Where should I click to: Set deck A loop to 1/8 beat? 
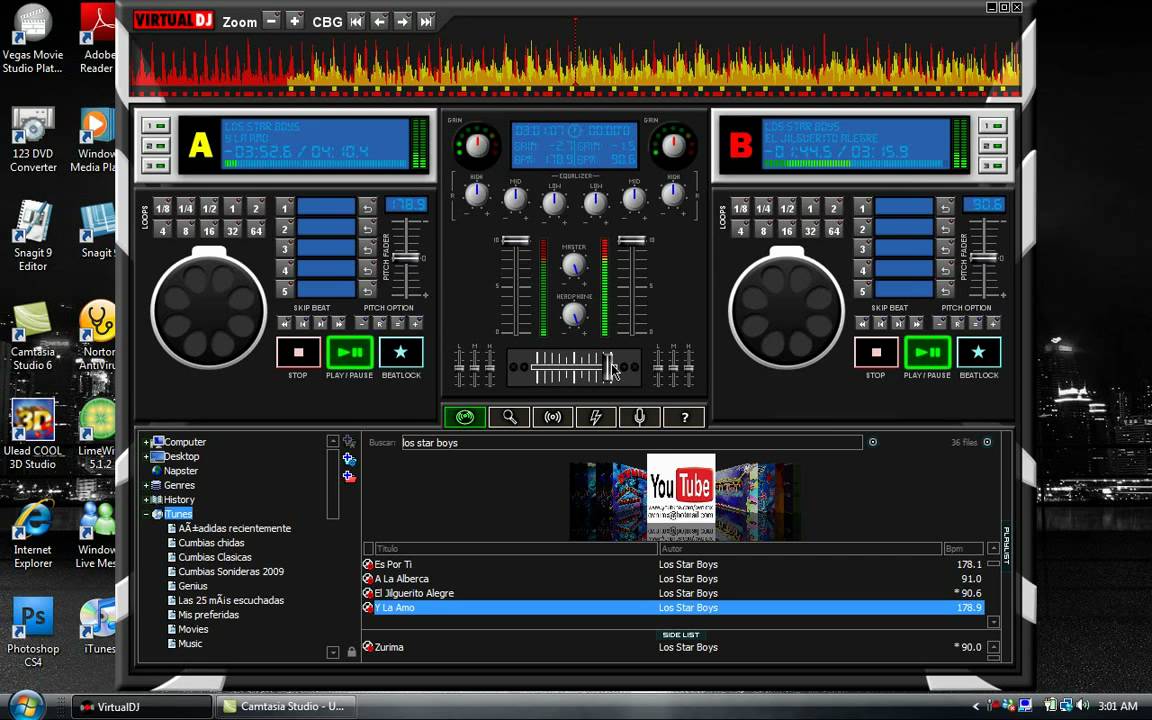point(162,209)
